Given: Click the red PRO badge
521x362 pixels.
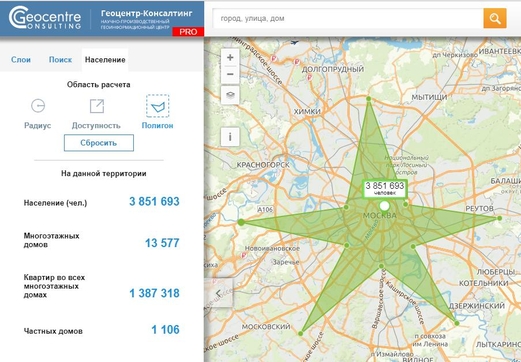Looking at the screenshot, I should (x=188, y=32).
